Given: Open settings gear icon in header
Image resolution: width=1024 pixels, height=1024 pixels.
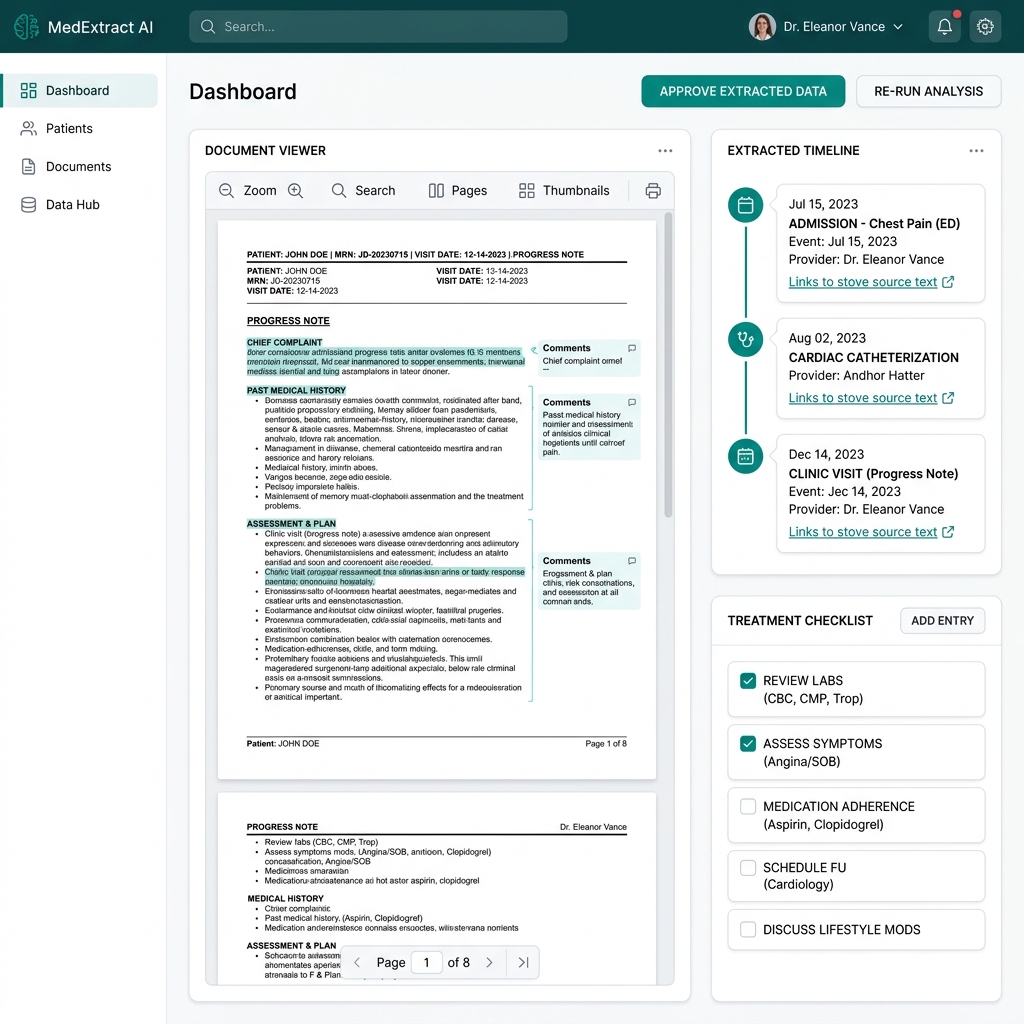Looking at the screenshot, I should click(985, 27).
